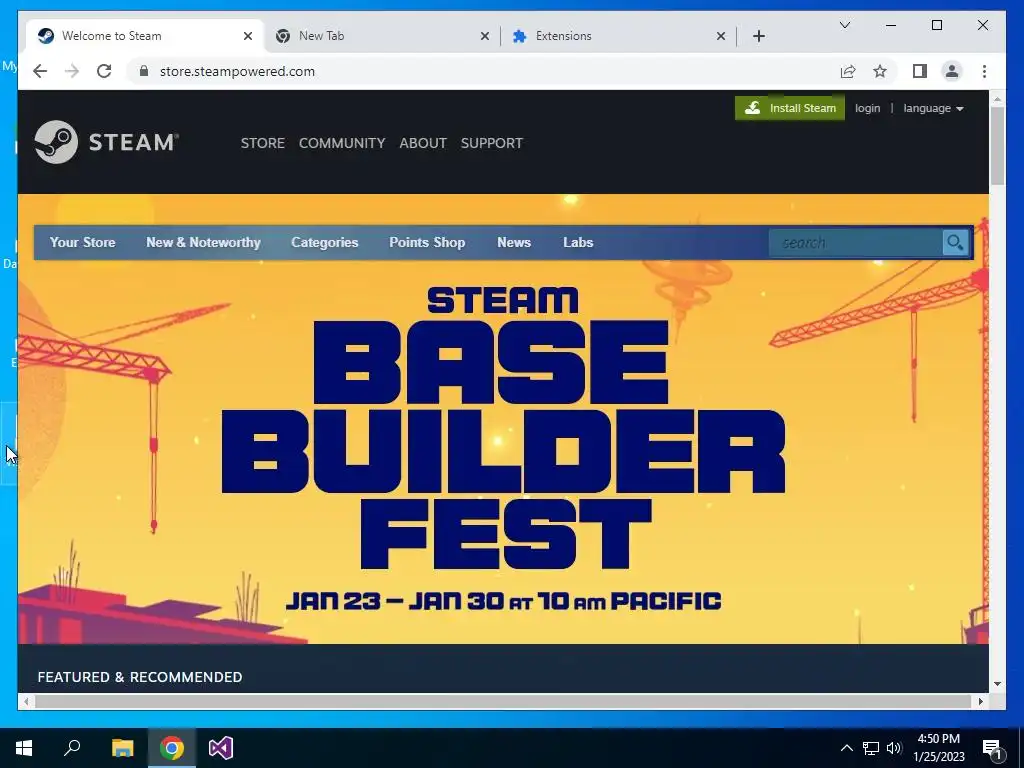The width and height of the screenshot is (1024, 768).
Task: Click the Base Builder Fest banner
Action: point(503,418)
